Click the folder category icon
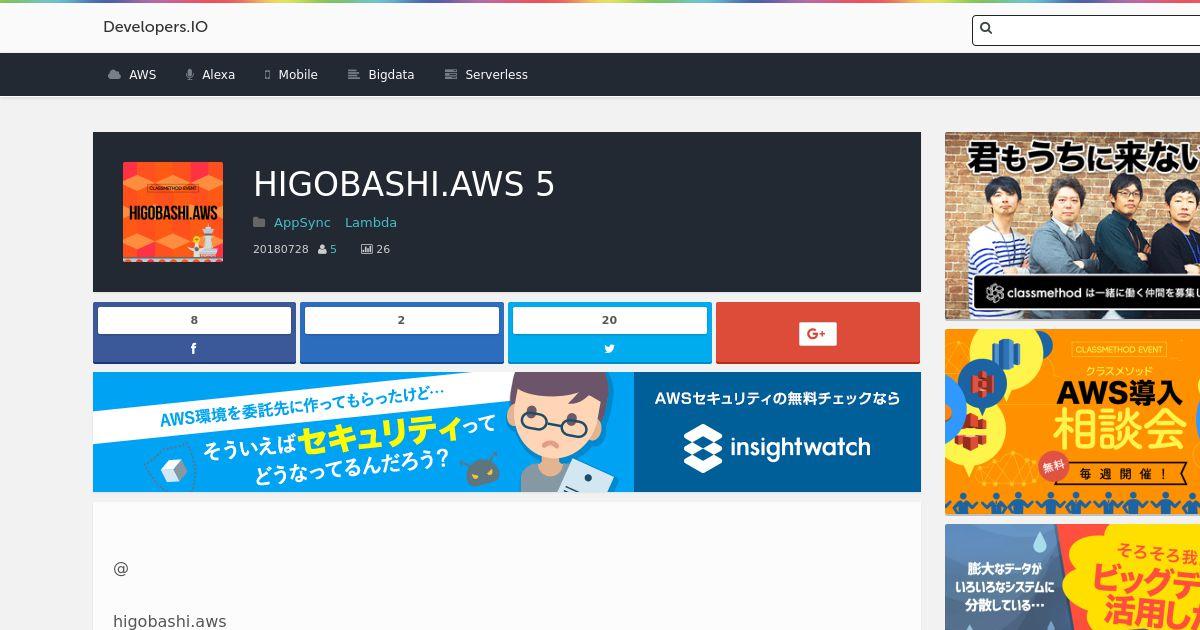Screen dimensions: 1200x630 259,223
